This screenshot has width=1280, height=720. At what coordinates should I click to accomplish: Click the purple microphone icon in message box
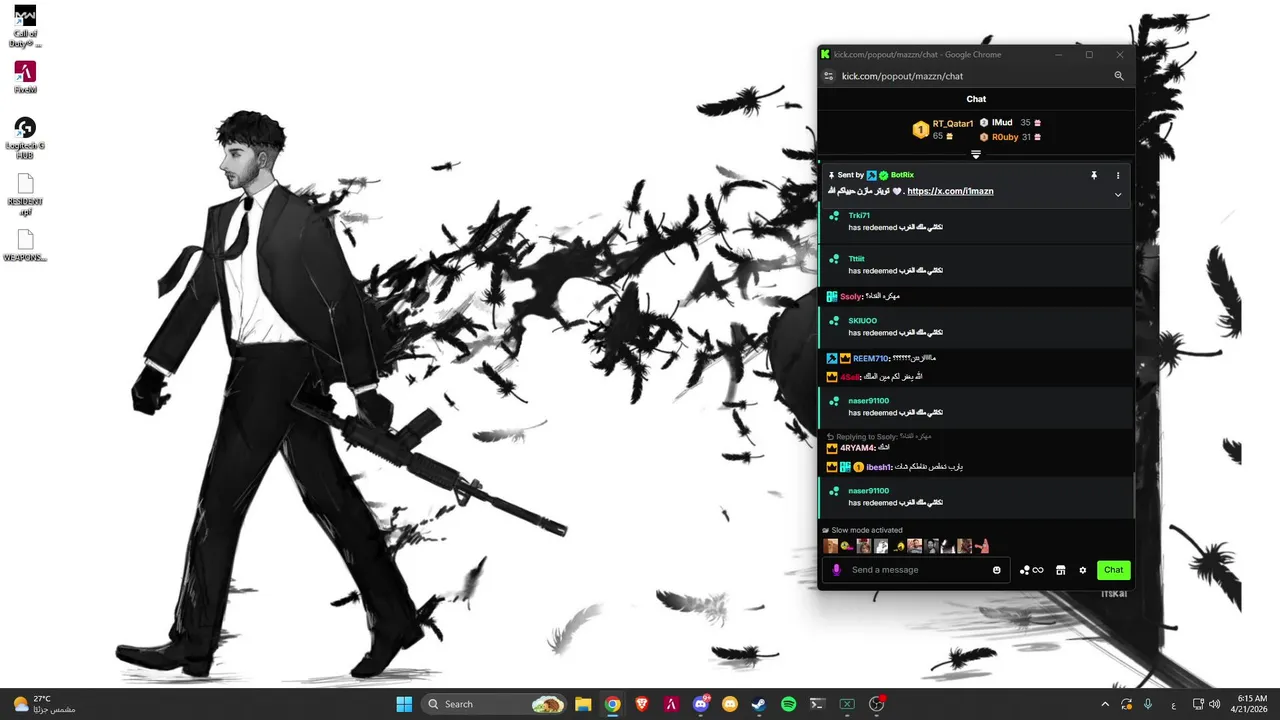(837, 570)
